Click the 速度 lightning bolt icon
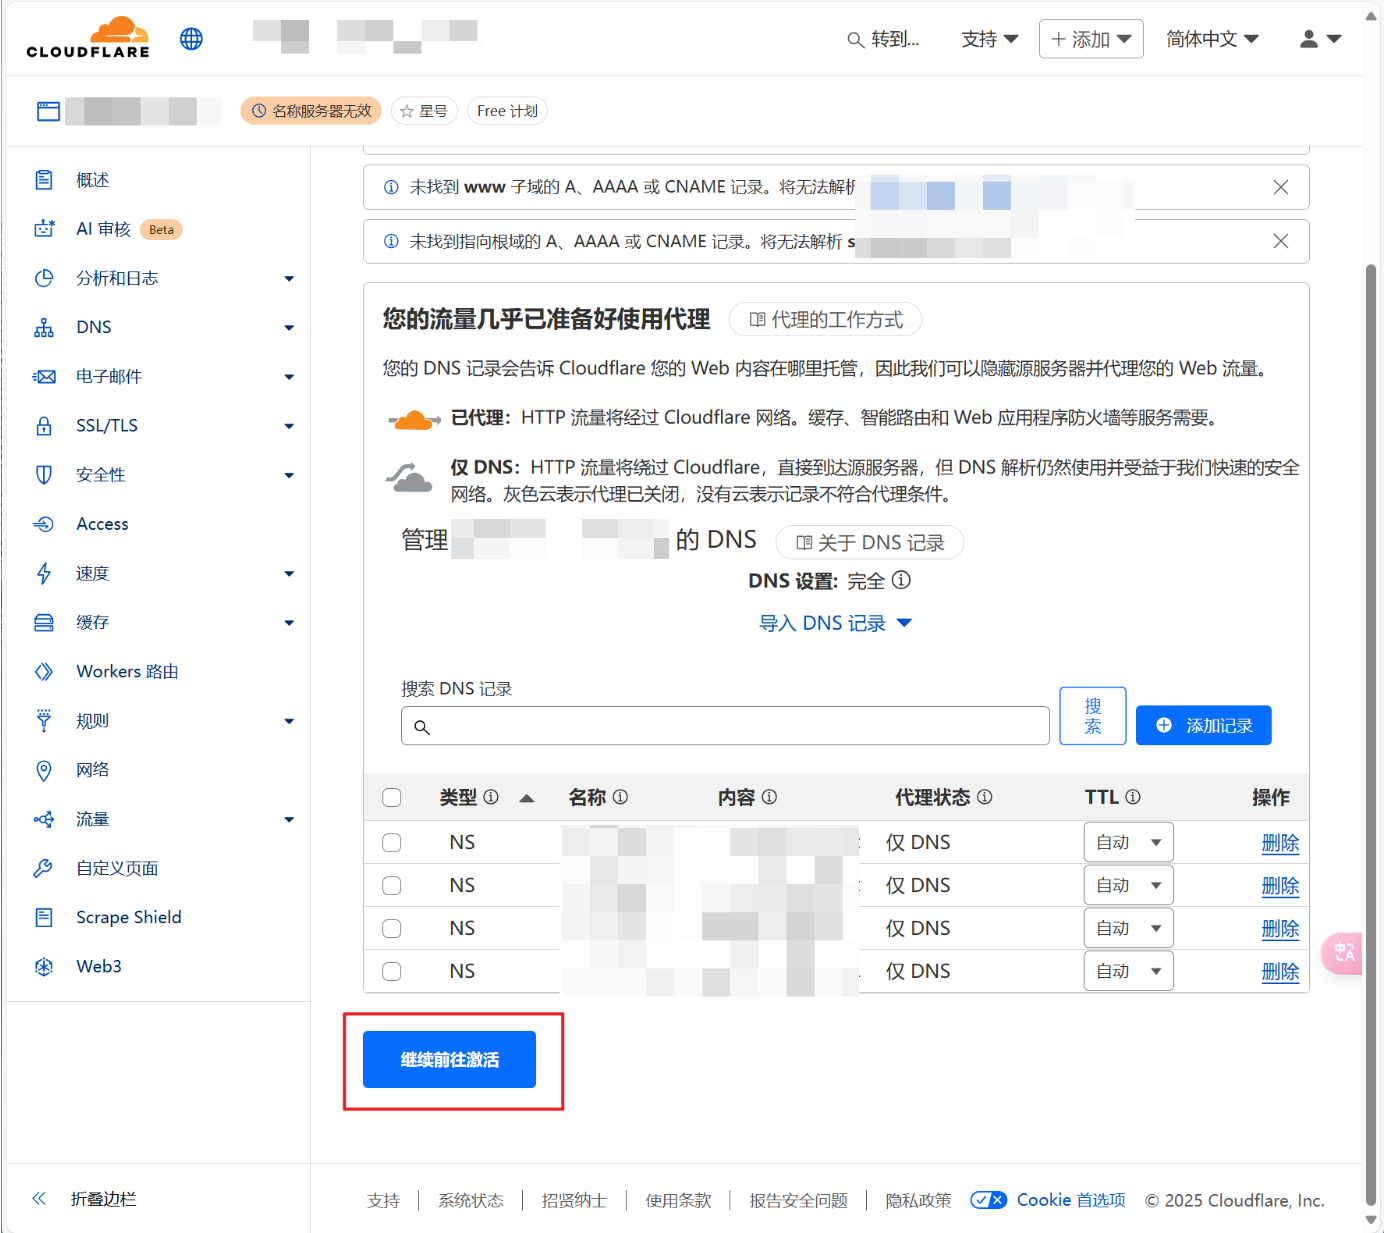Screen dimensions: 1384x1233 coord(44,573)
